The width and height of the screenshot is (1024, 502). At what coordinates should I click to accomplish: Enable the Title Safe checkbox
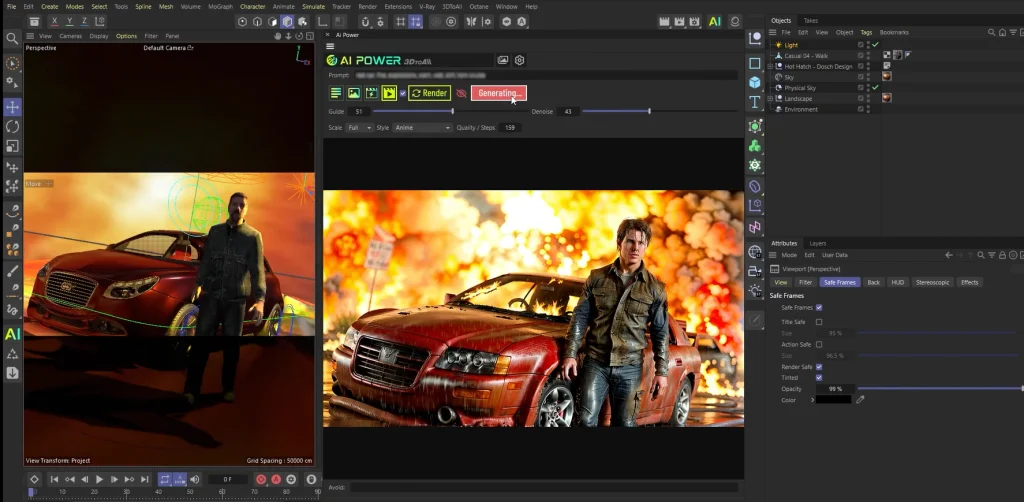(819, 322)
